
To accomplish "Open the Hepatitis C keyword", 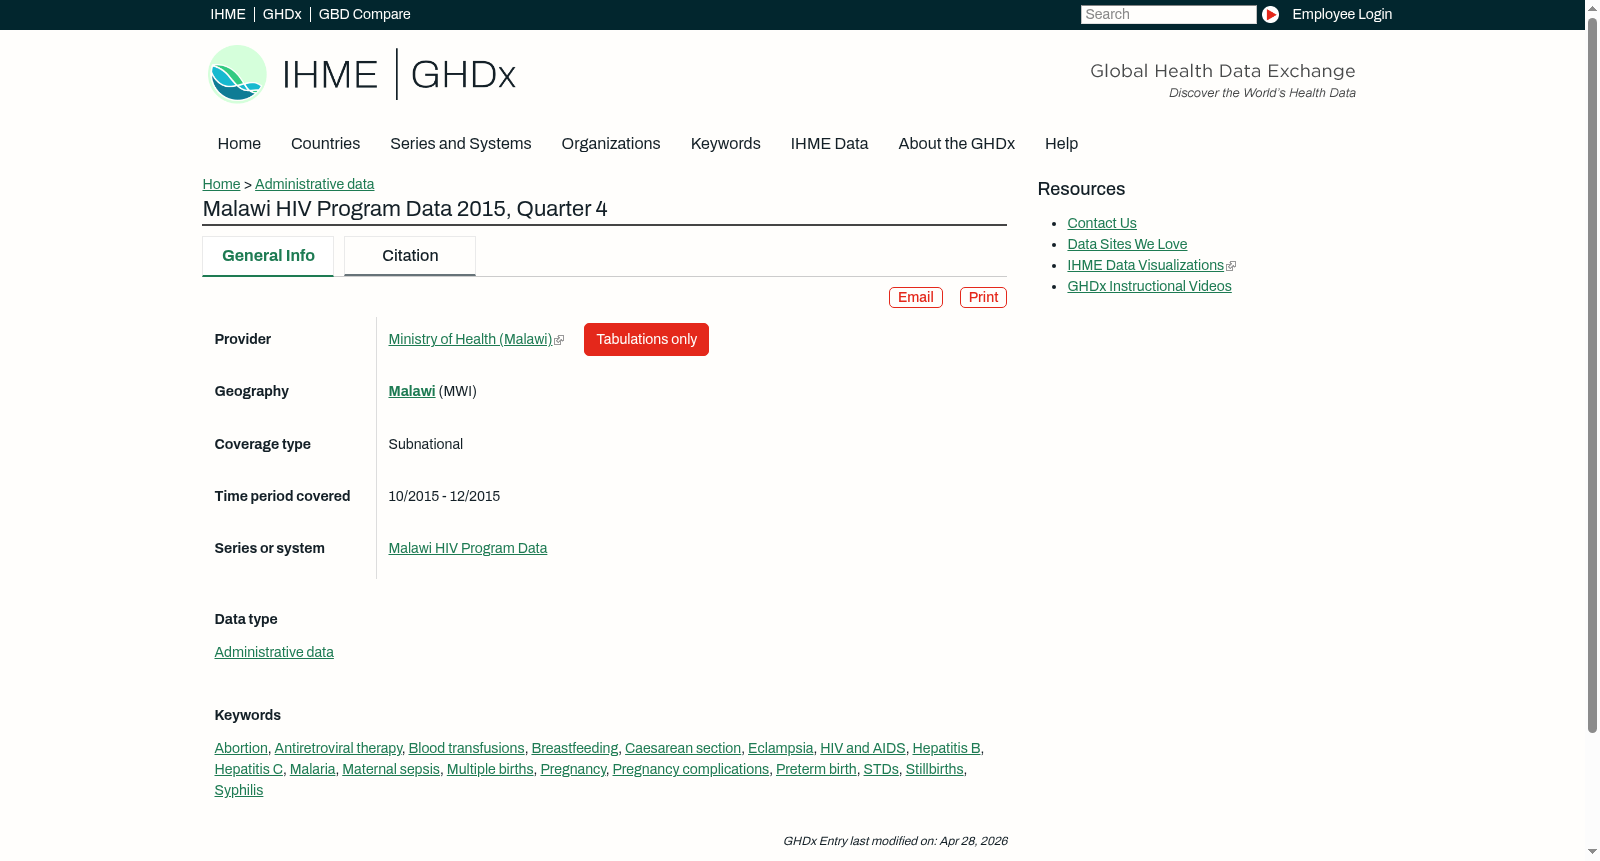I will 249,769.
